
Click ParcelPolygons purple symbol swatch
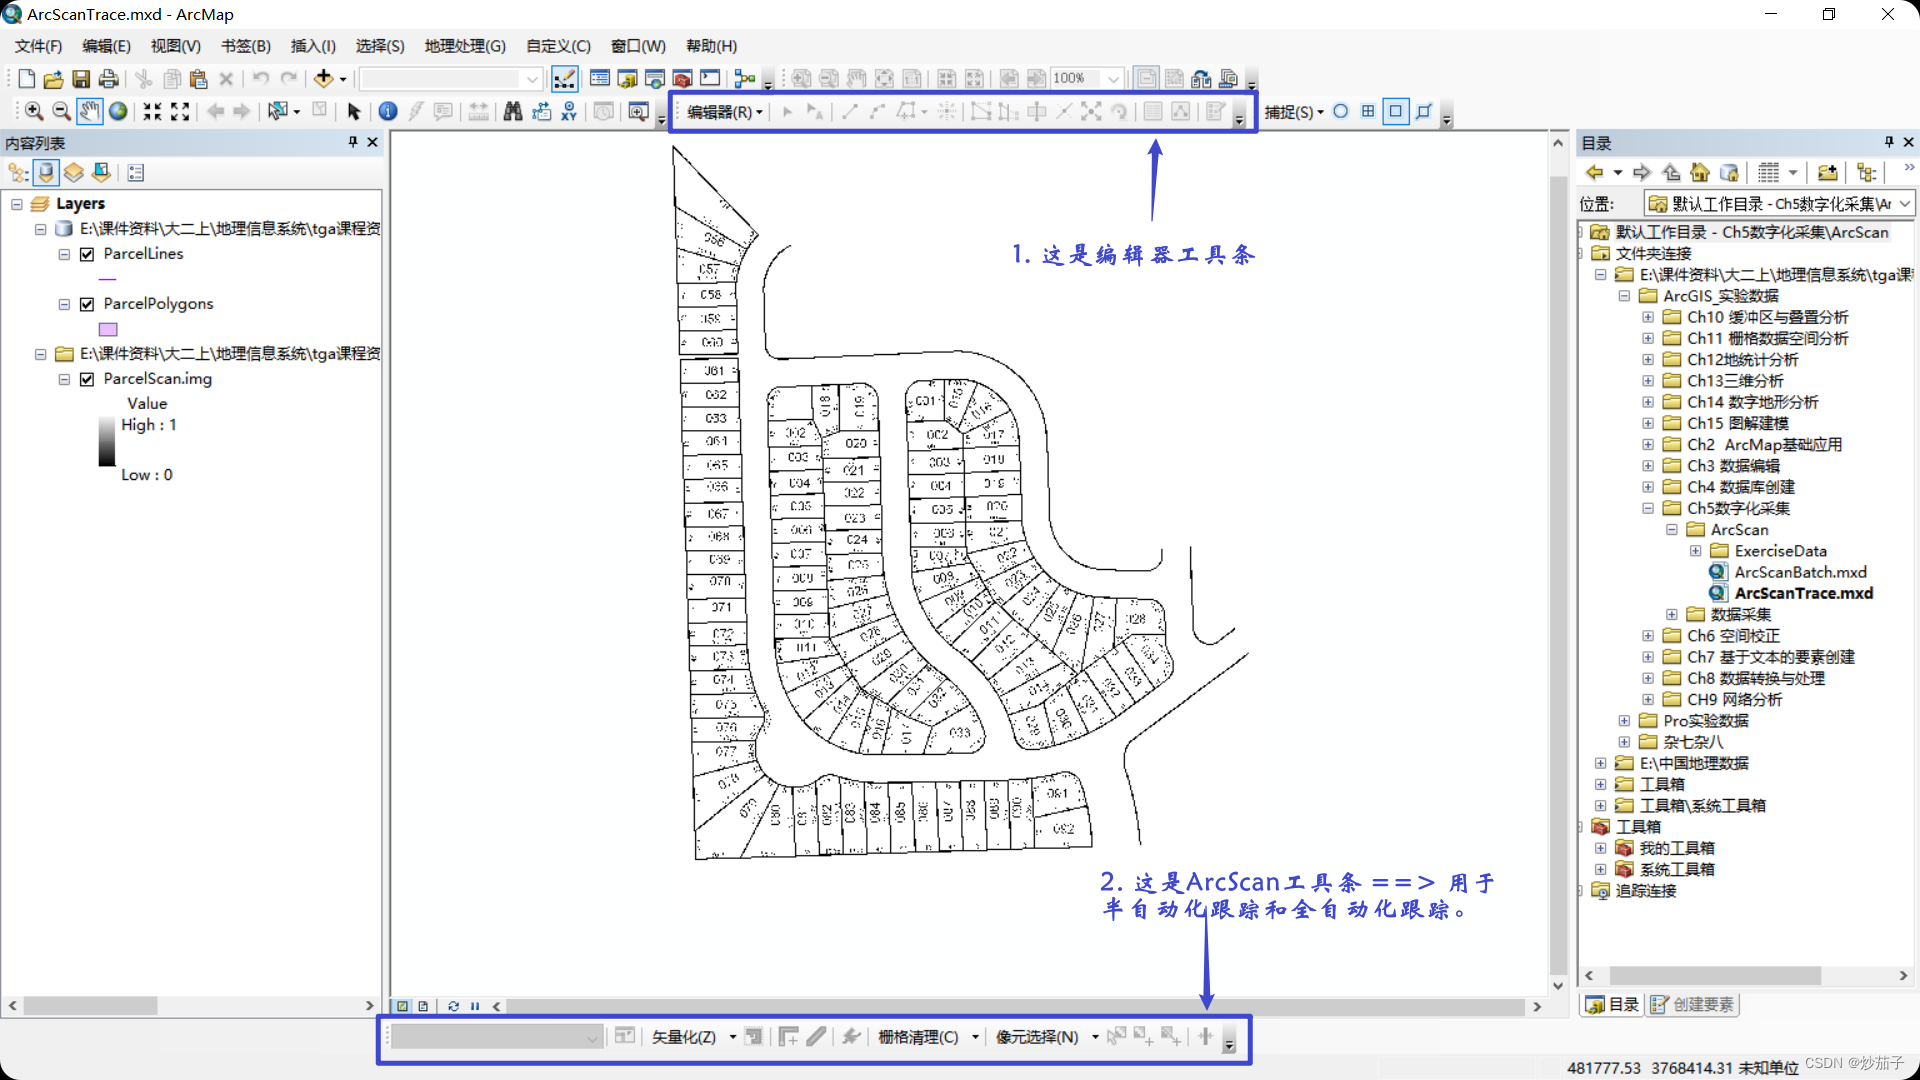tap(108, 329)
